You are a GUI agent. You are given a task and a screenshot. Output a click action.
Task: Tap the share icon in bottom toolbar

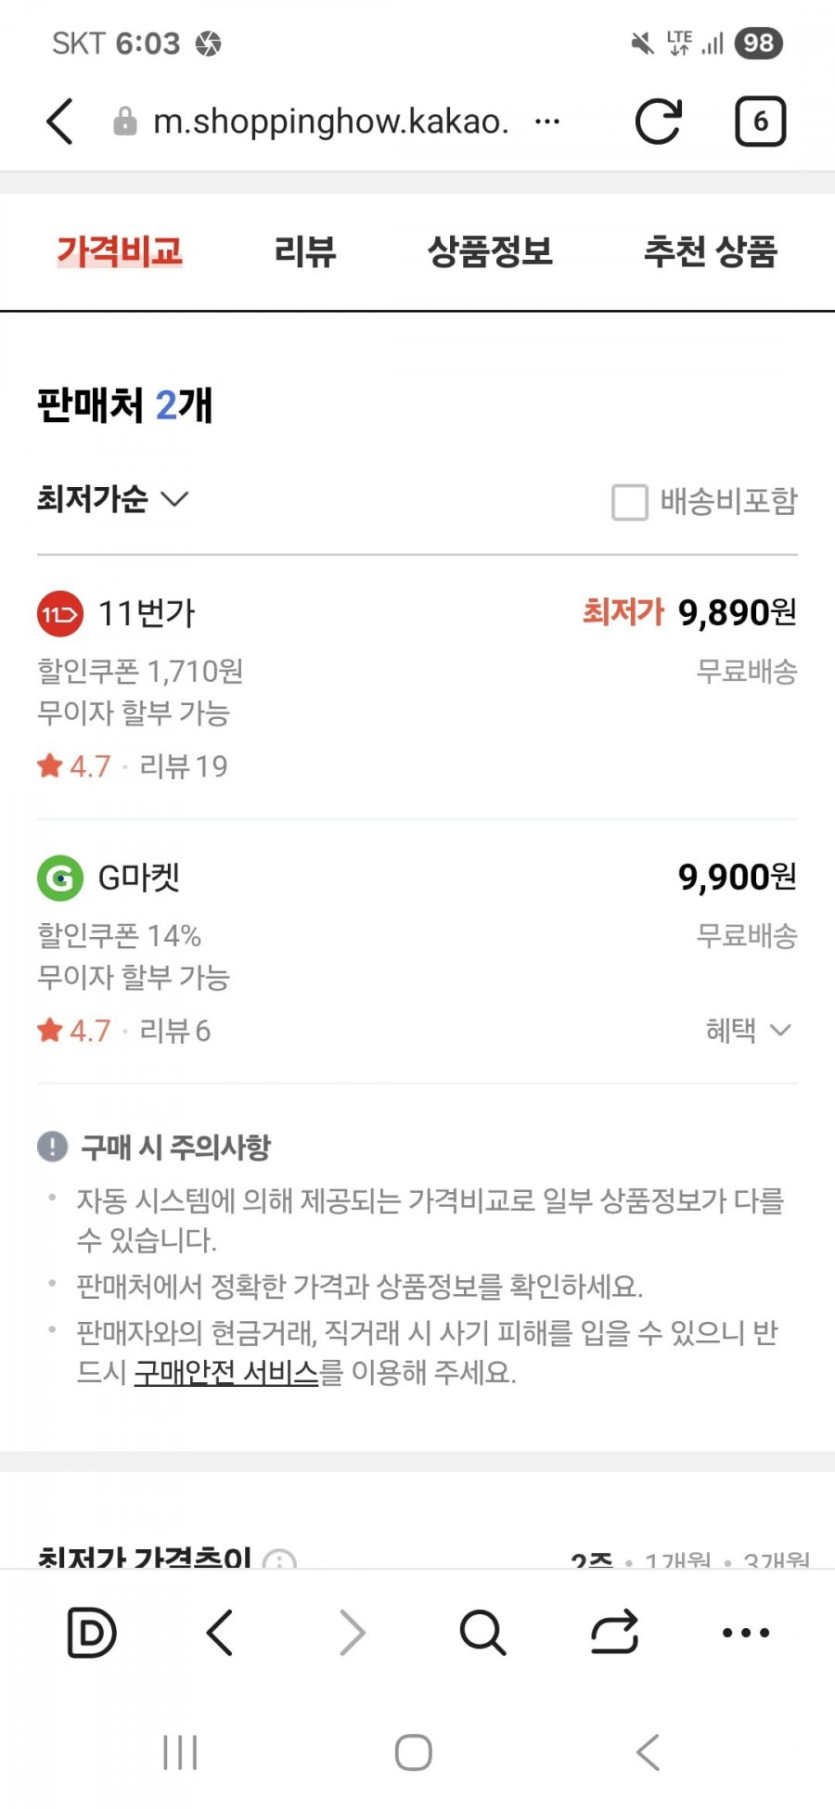tap(614, 1633)
